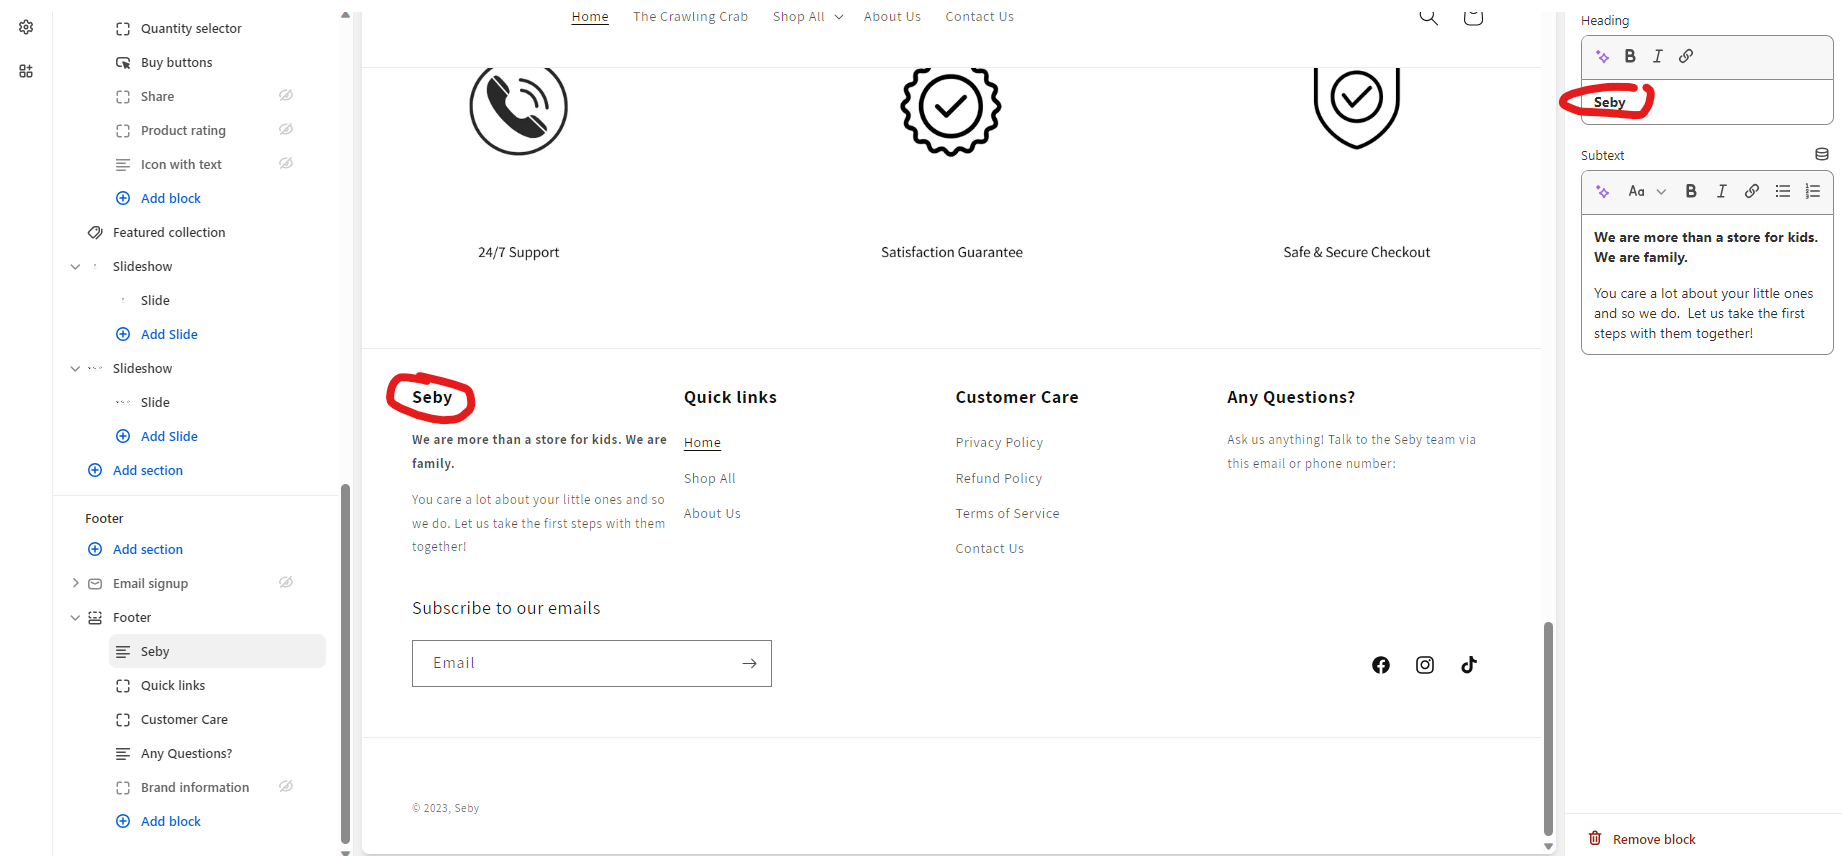Click the preview pane vertical scrollbar
1842x856 pixels.
1548,728
